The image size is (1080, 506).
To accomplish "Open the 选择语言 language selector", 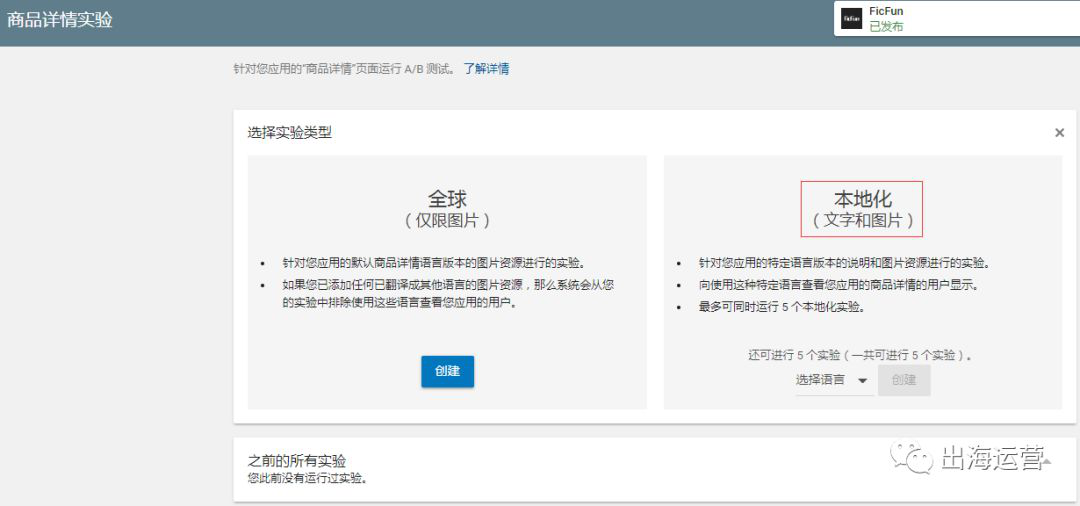I will click(x=821, y=380).
